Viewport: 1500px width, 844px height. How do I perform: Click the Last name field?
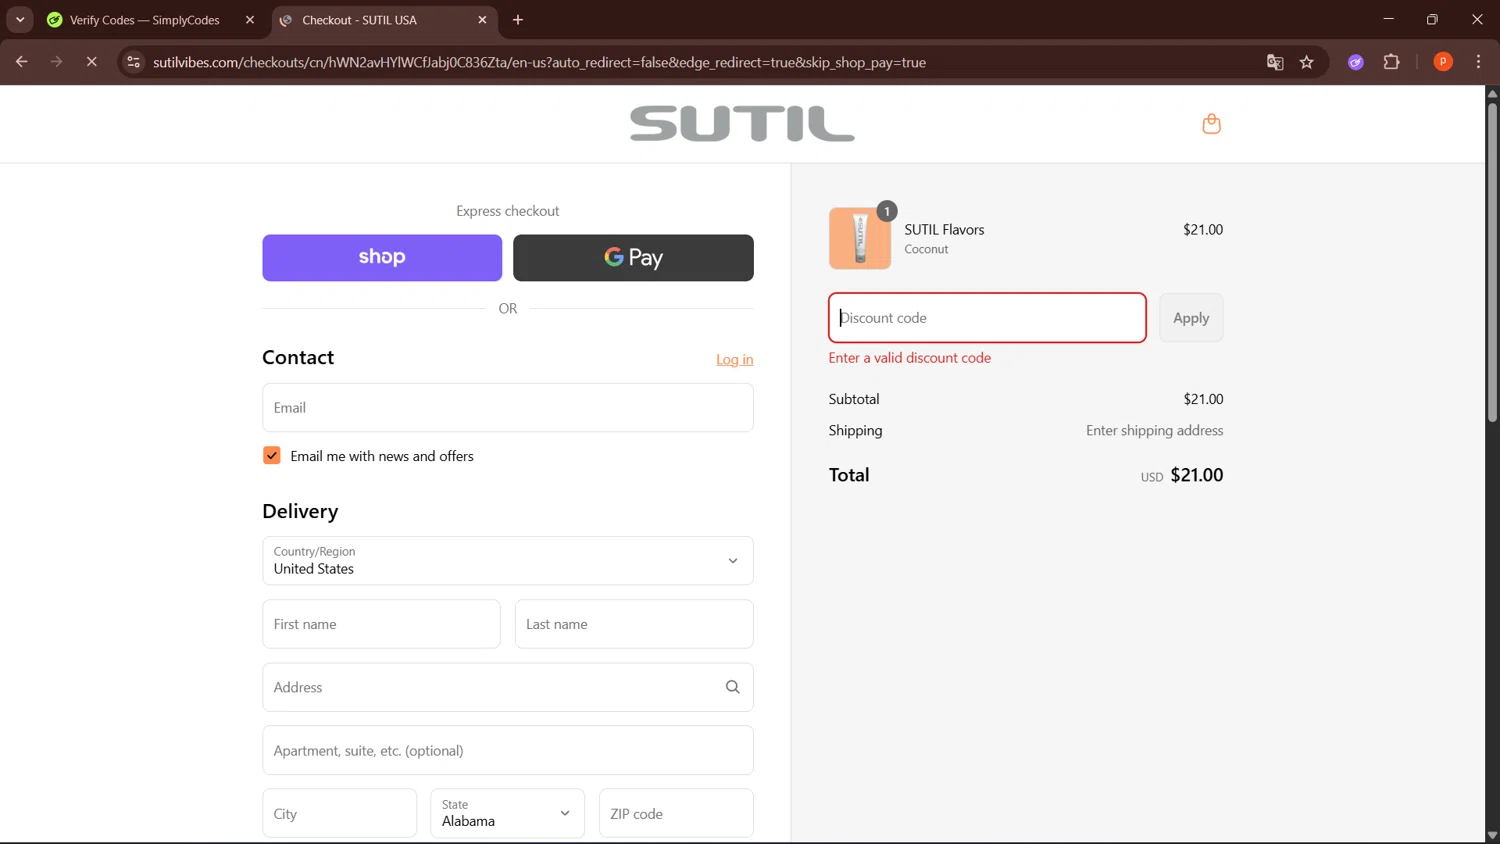coord(634,624)
